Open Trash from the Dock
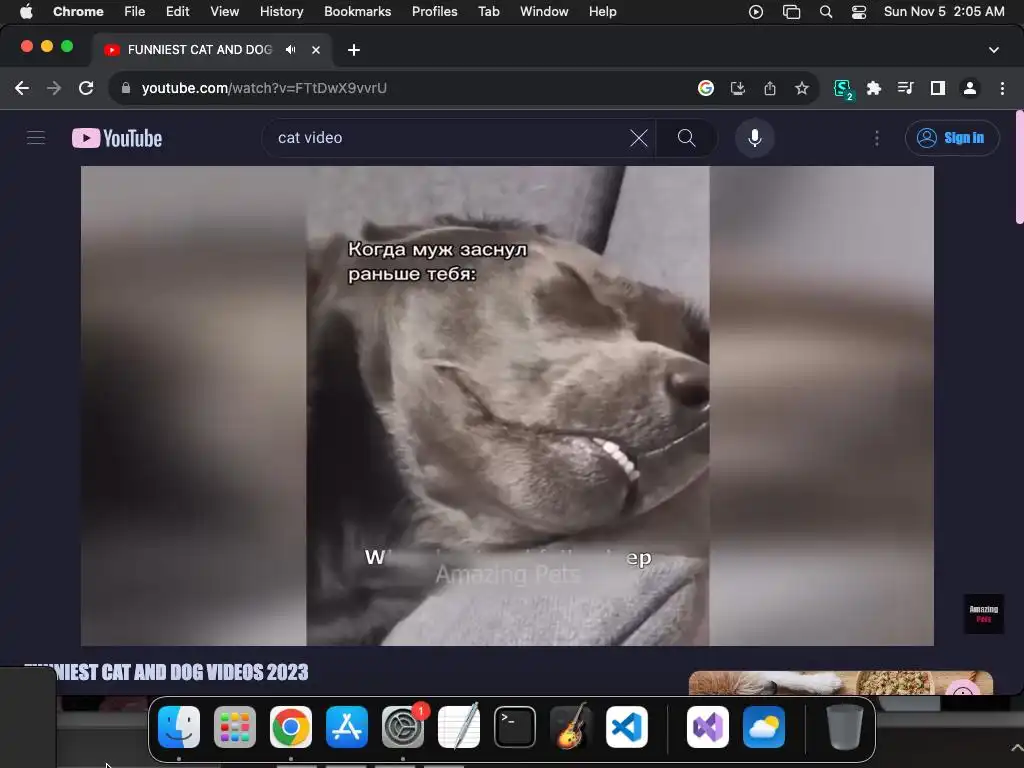This screenshot has height=768, width=1024. point(845,727)
